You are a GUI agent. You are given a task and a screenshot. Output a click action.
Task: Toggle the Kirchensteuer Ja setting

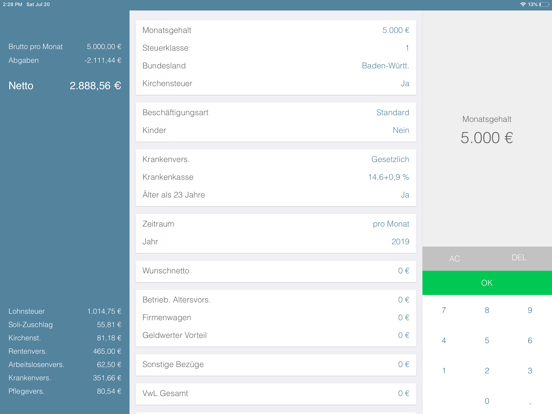pyautogui.click(x=276, y=83)
